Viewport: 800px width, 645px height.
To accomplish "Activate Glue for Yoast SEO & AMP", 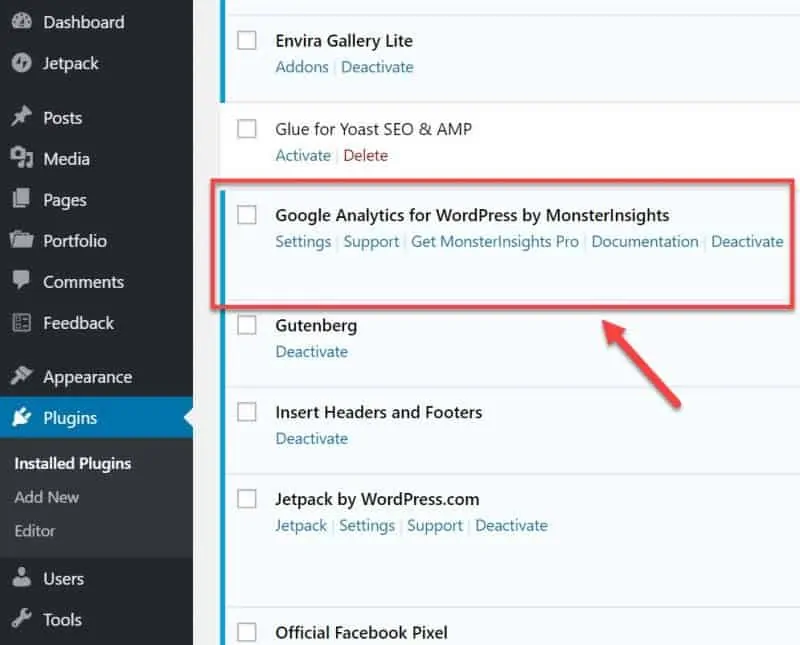I will point(303,155).
